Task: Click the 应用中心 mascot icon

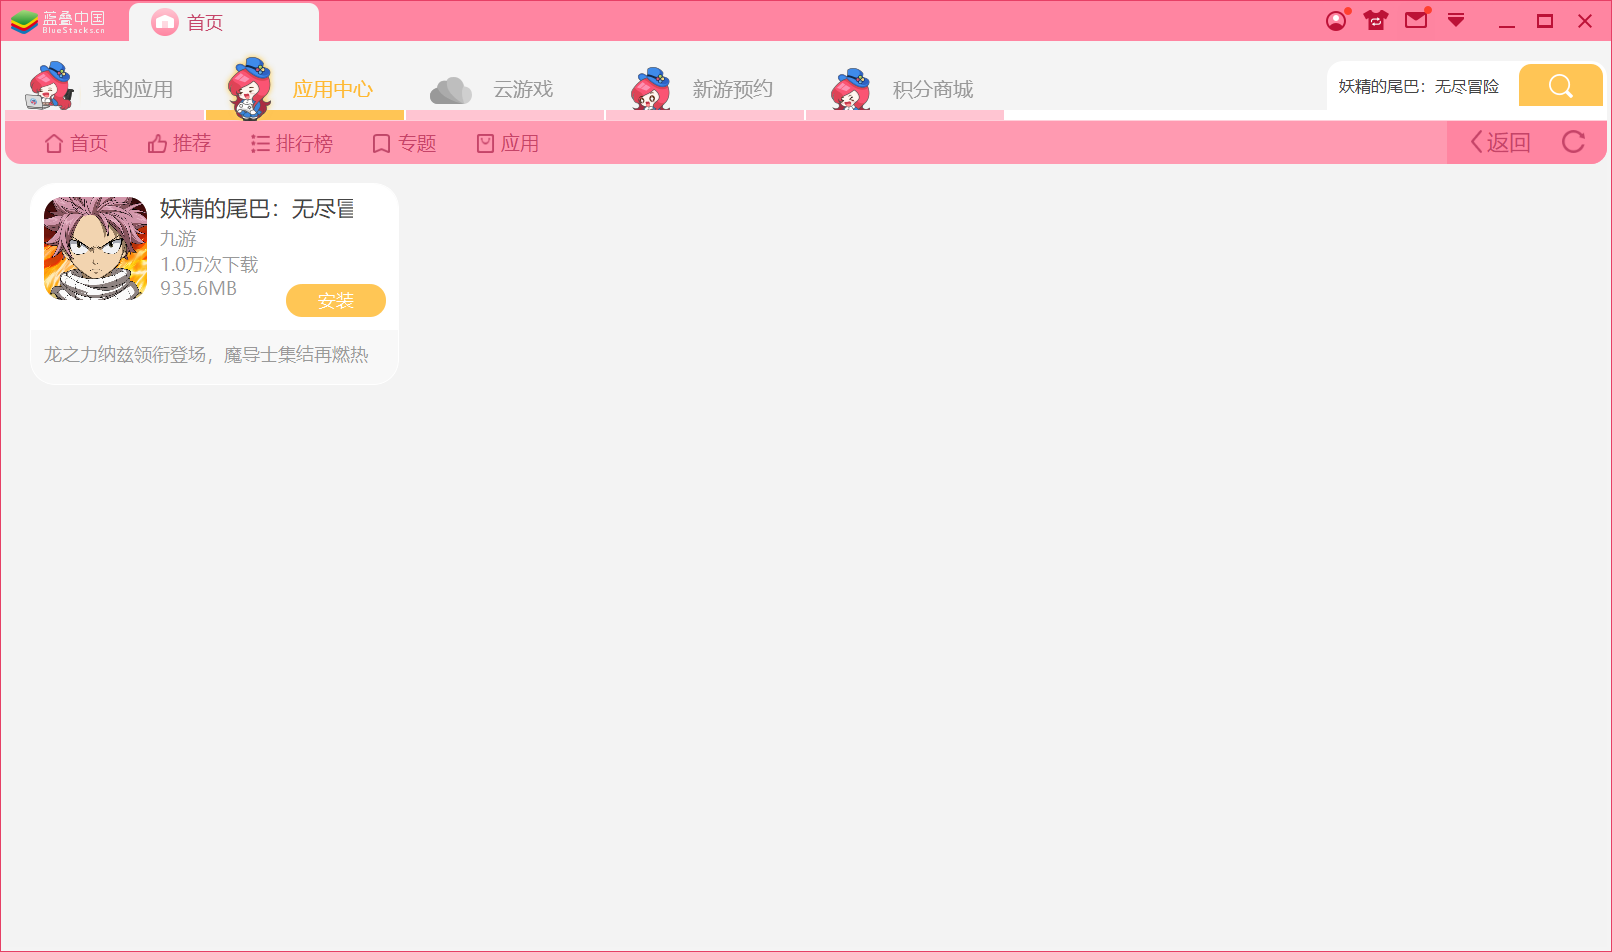Action: coord(249,88)
